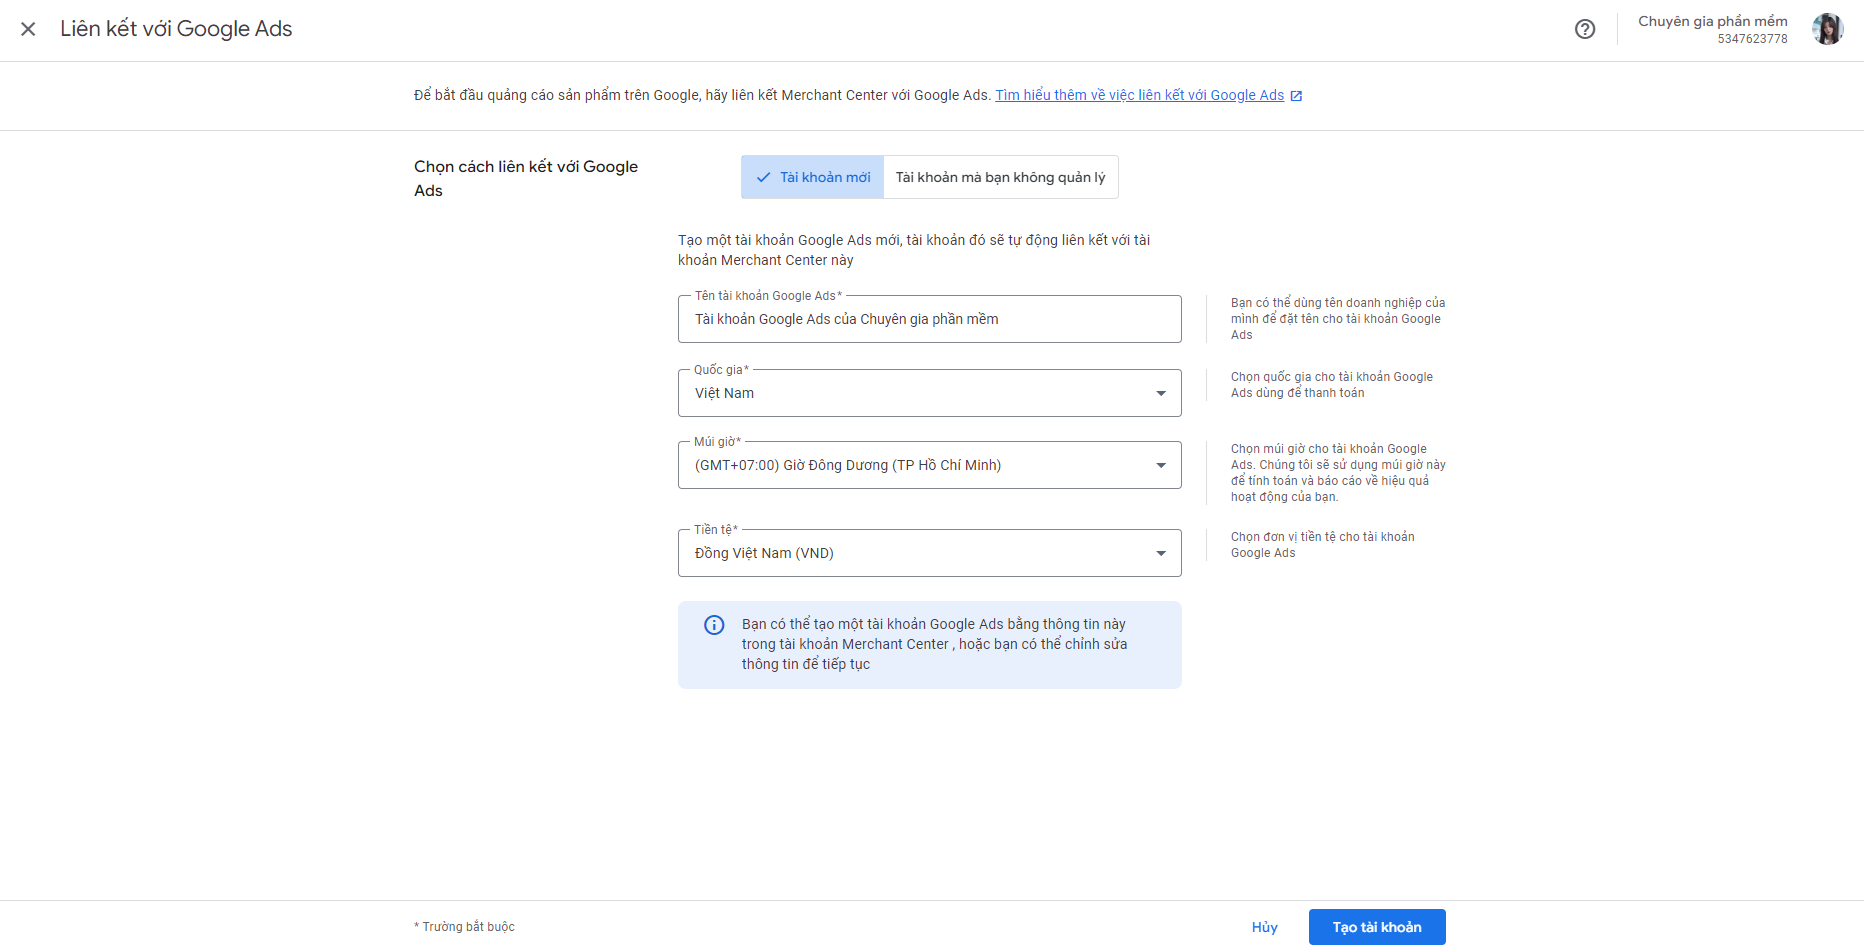The image size is (1864, 952).
Task: Open the Quốc gia dropdown showing Việt Nam
Action: 930,393
